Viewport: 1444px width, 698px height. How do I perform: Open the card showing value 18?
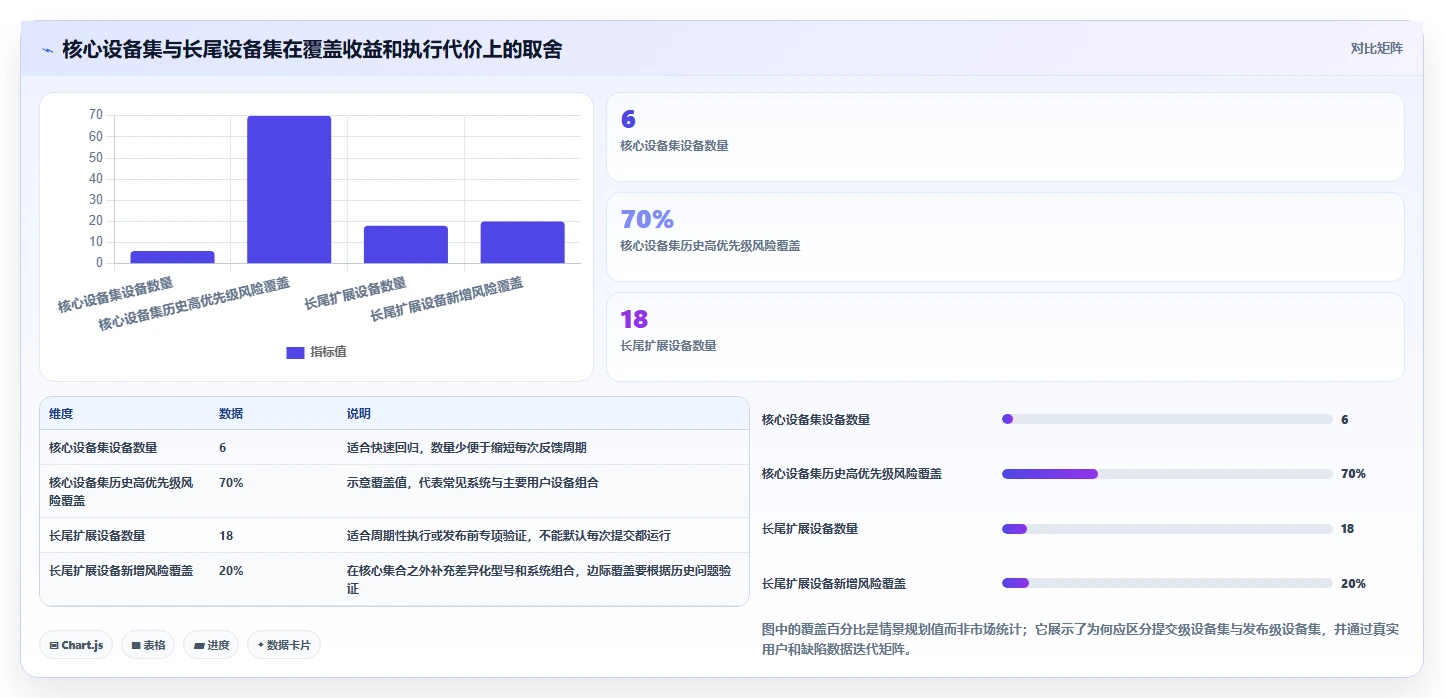pos(1005,337)
